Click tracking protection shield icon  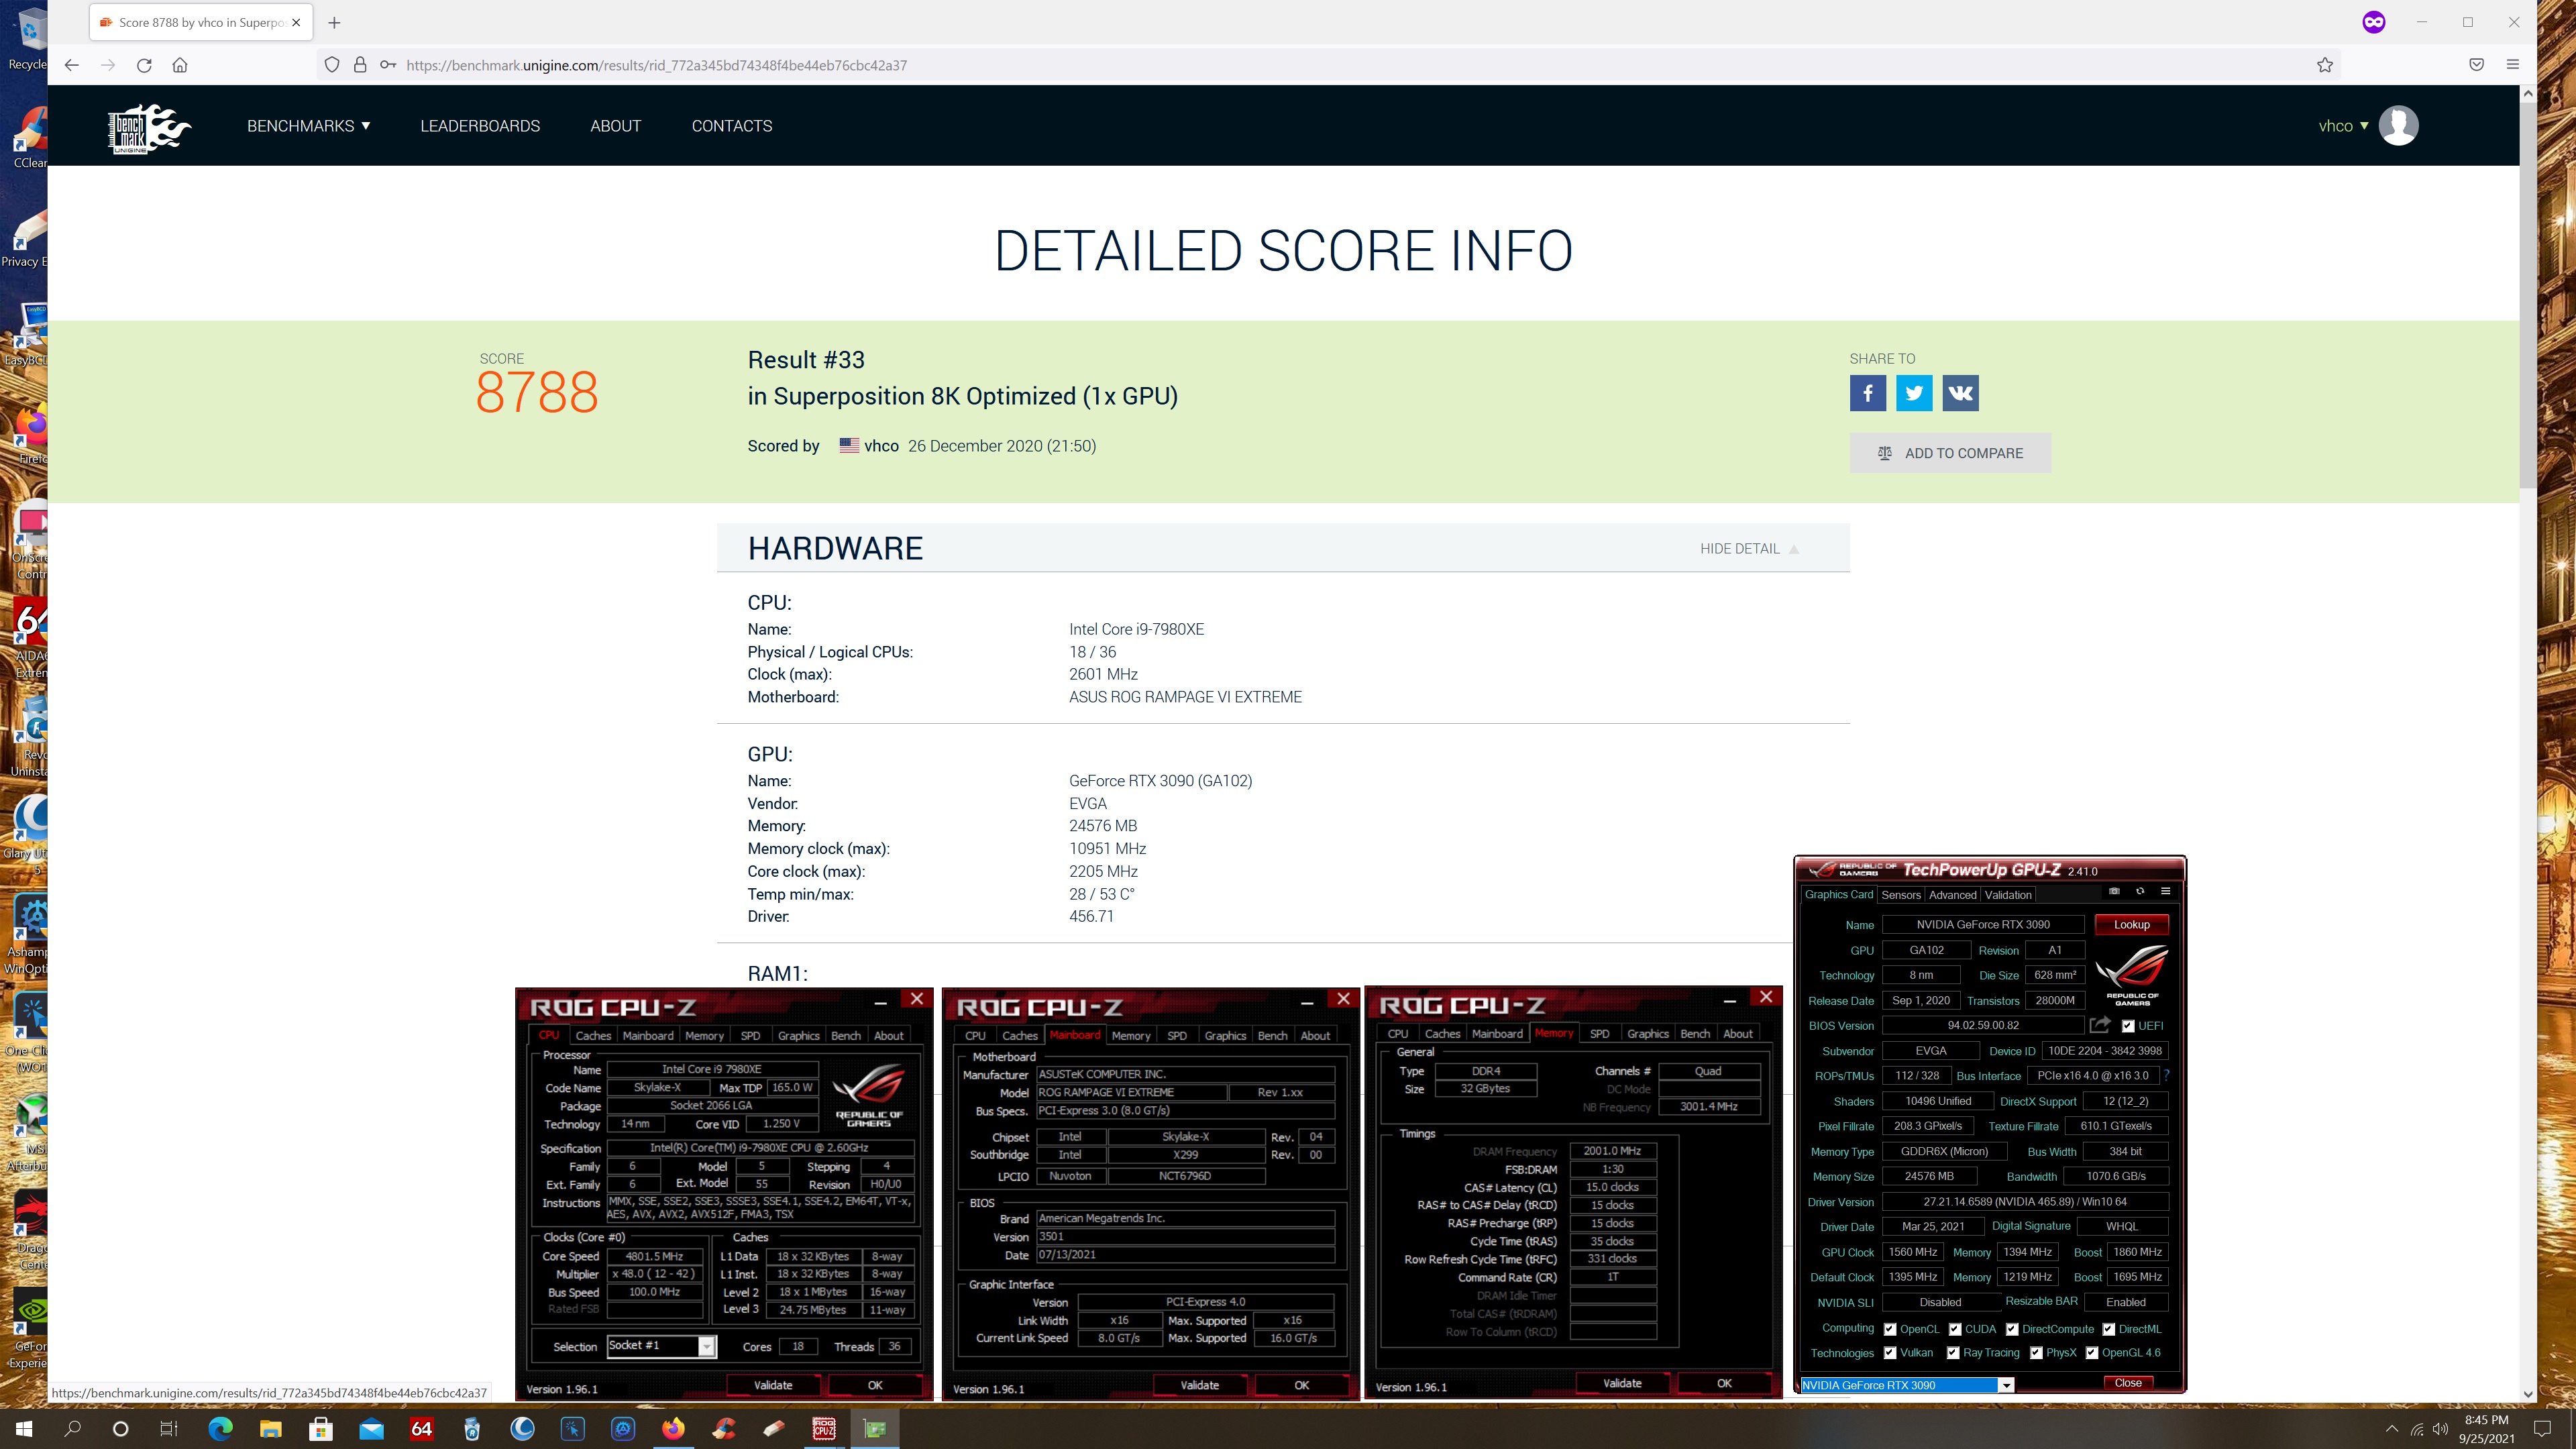click(332, 65)
